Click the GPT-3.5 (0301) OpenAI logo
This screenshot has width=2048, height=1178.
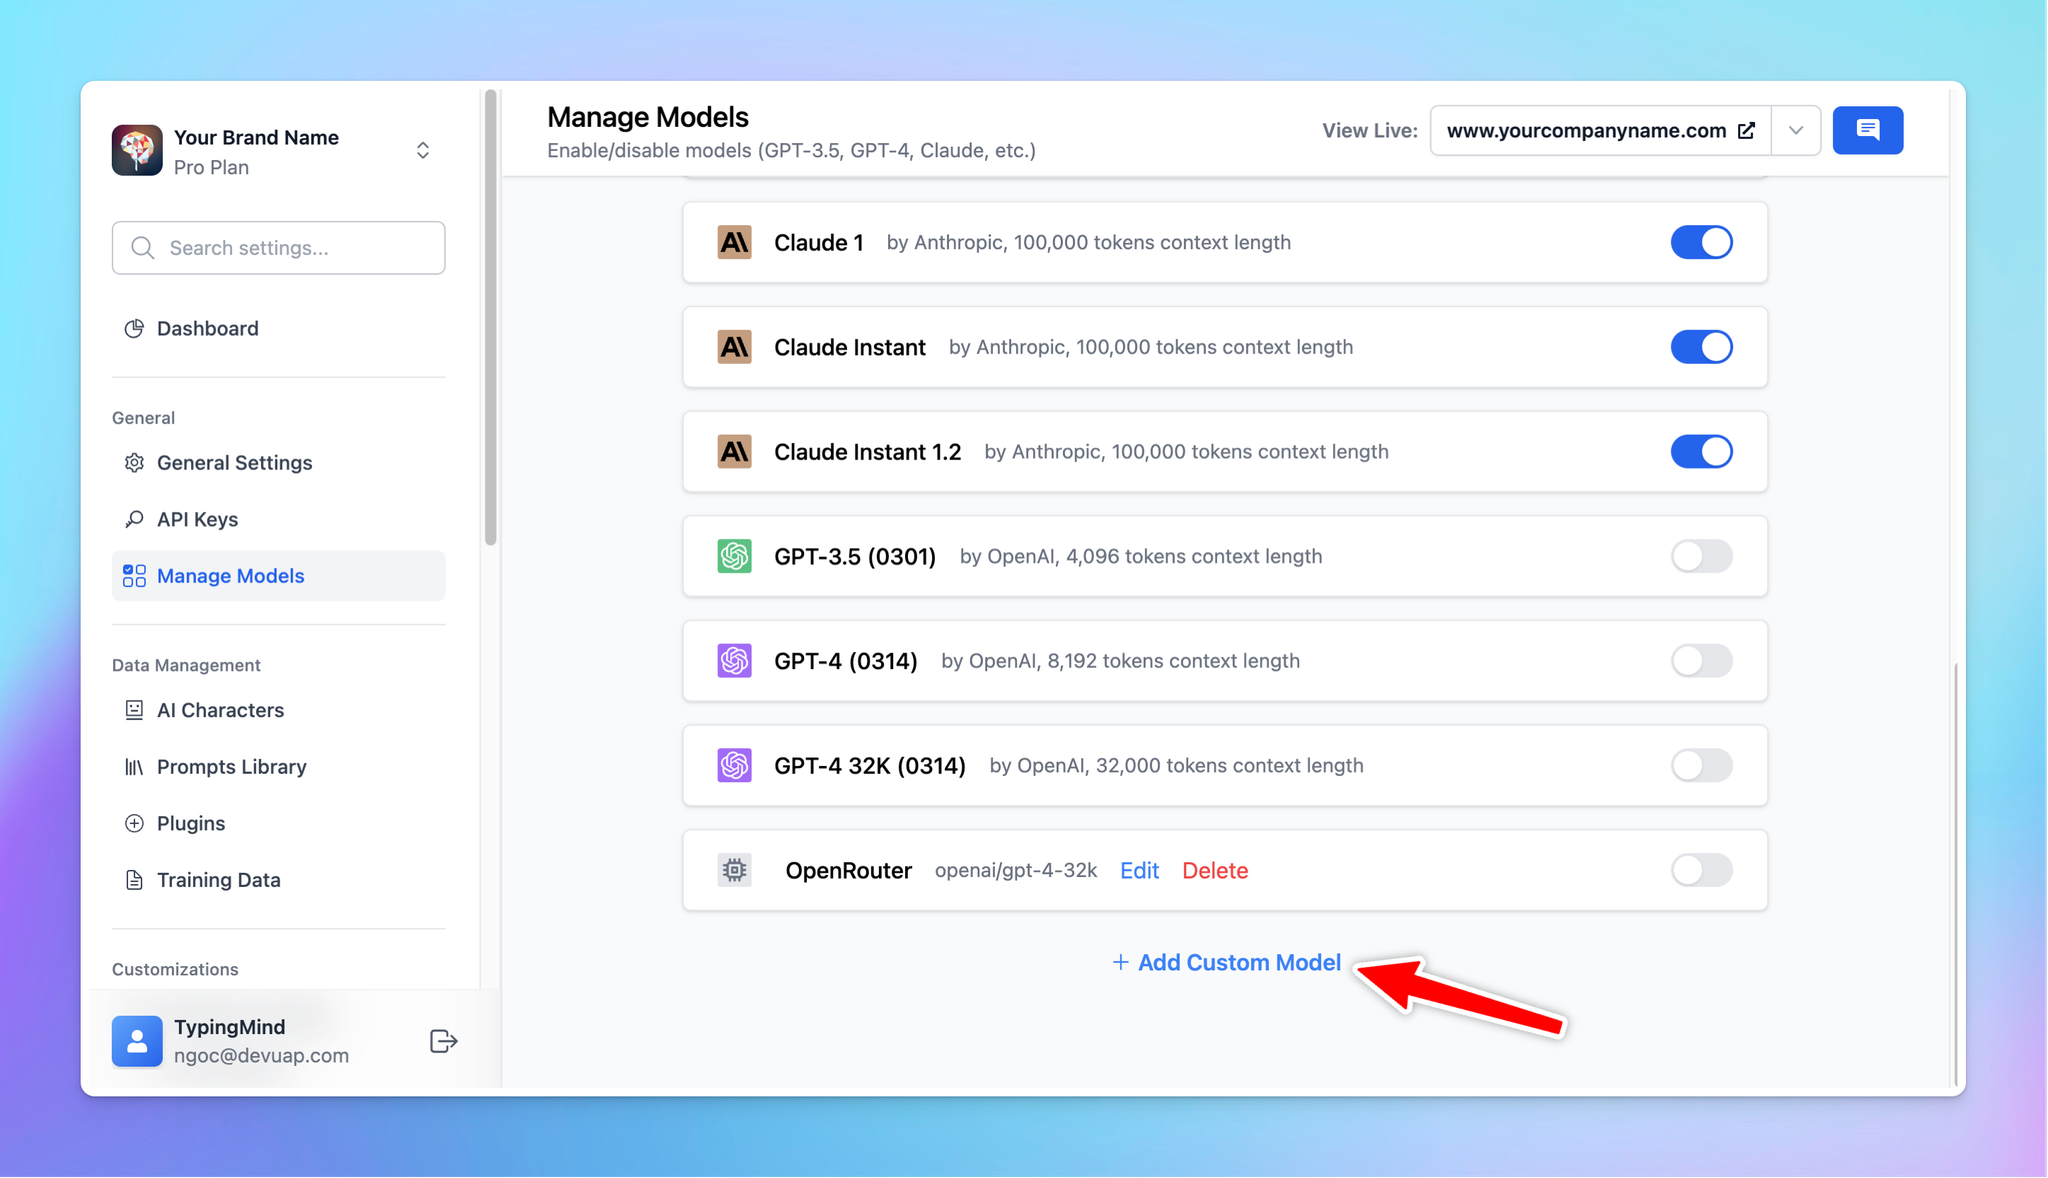734,556
